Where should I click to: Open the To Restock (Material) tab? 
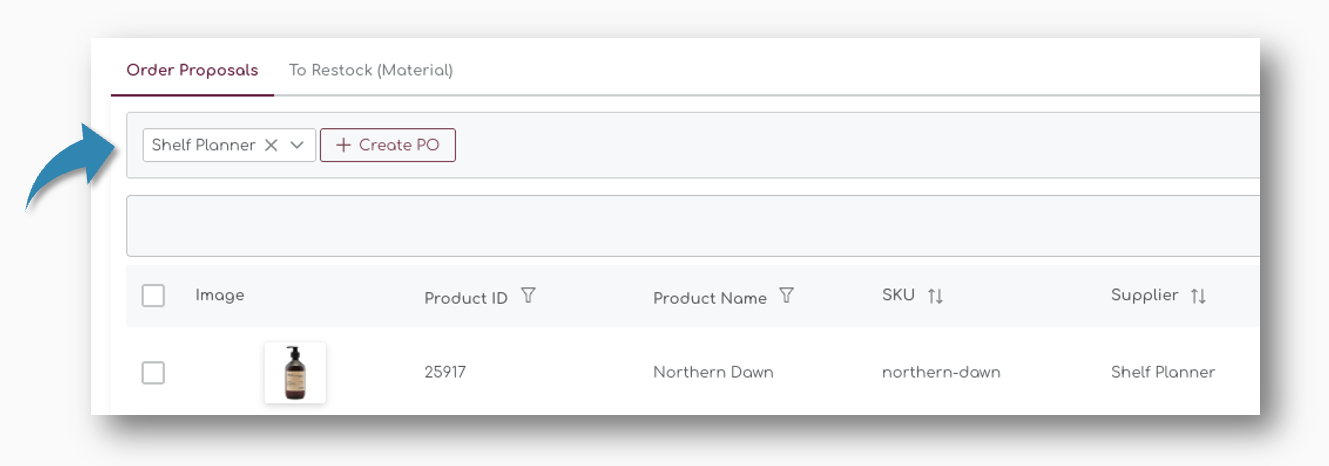(x=371, y=71)
